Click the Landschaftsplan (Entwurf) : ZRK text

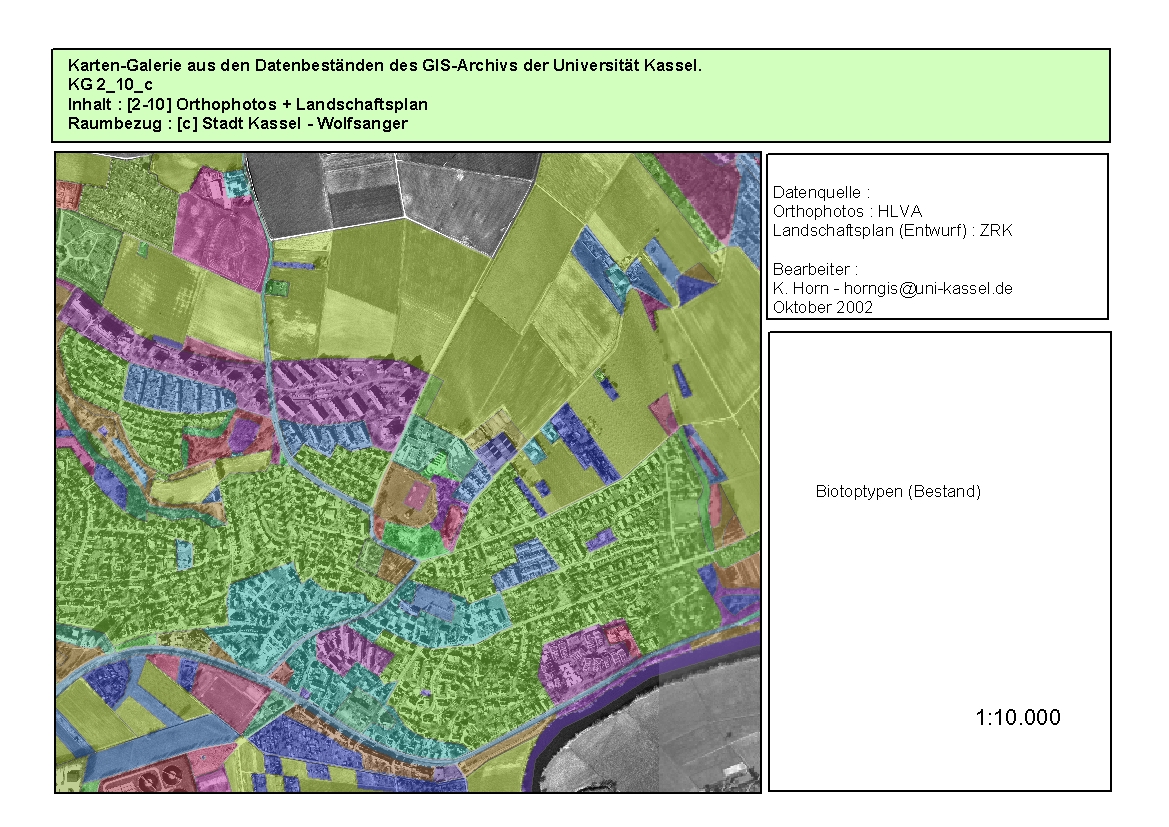click(x=893, y=231)
